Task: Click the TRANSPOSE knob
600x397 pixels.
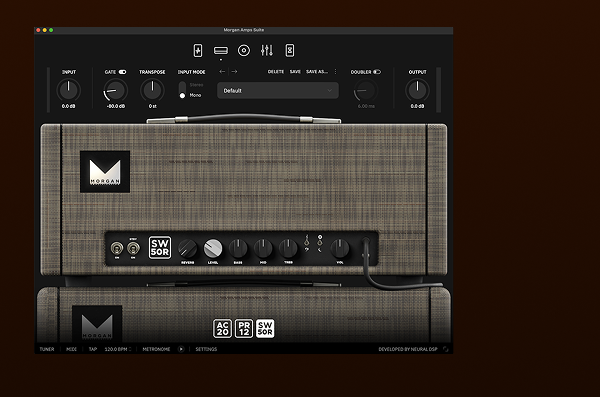Action: pos(152,90)
